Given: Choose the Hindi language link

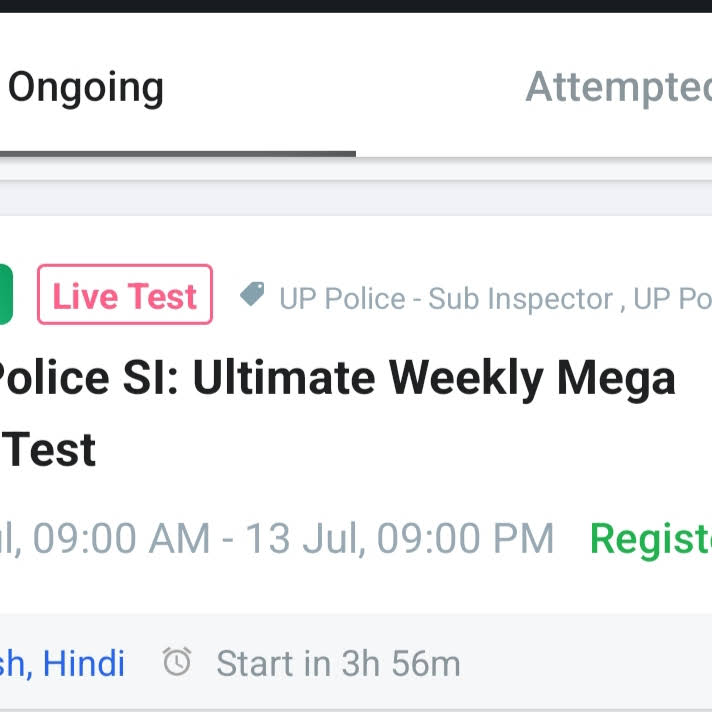Looking at the screenshot, I should coord(84,663).
